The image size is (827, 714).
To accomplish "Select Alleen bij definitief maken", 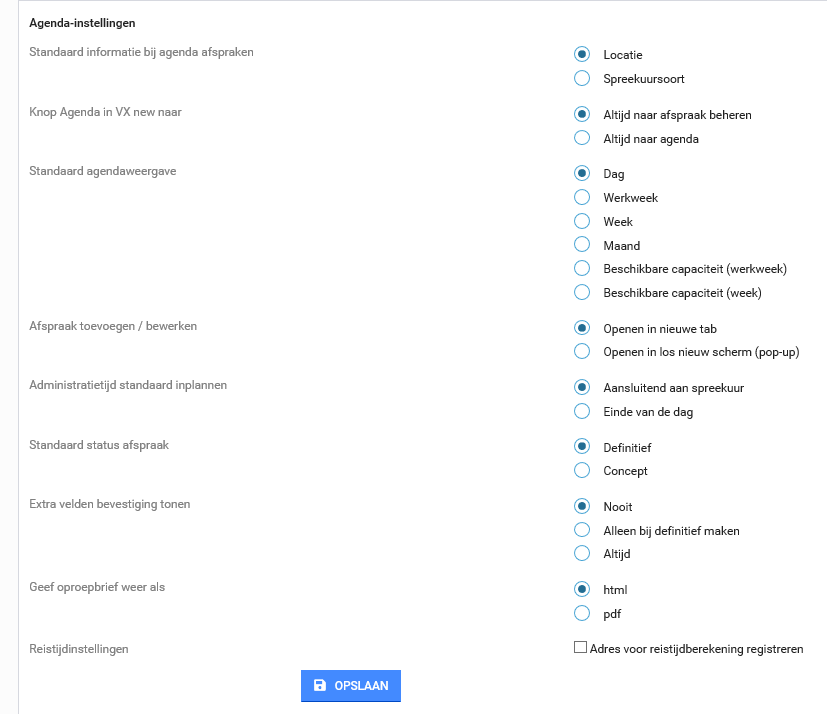I will [x=582, y=530].
